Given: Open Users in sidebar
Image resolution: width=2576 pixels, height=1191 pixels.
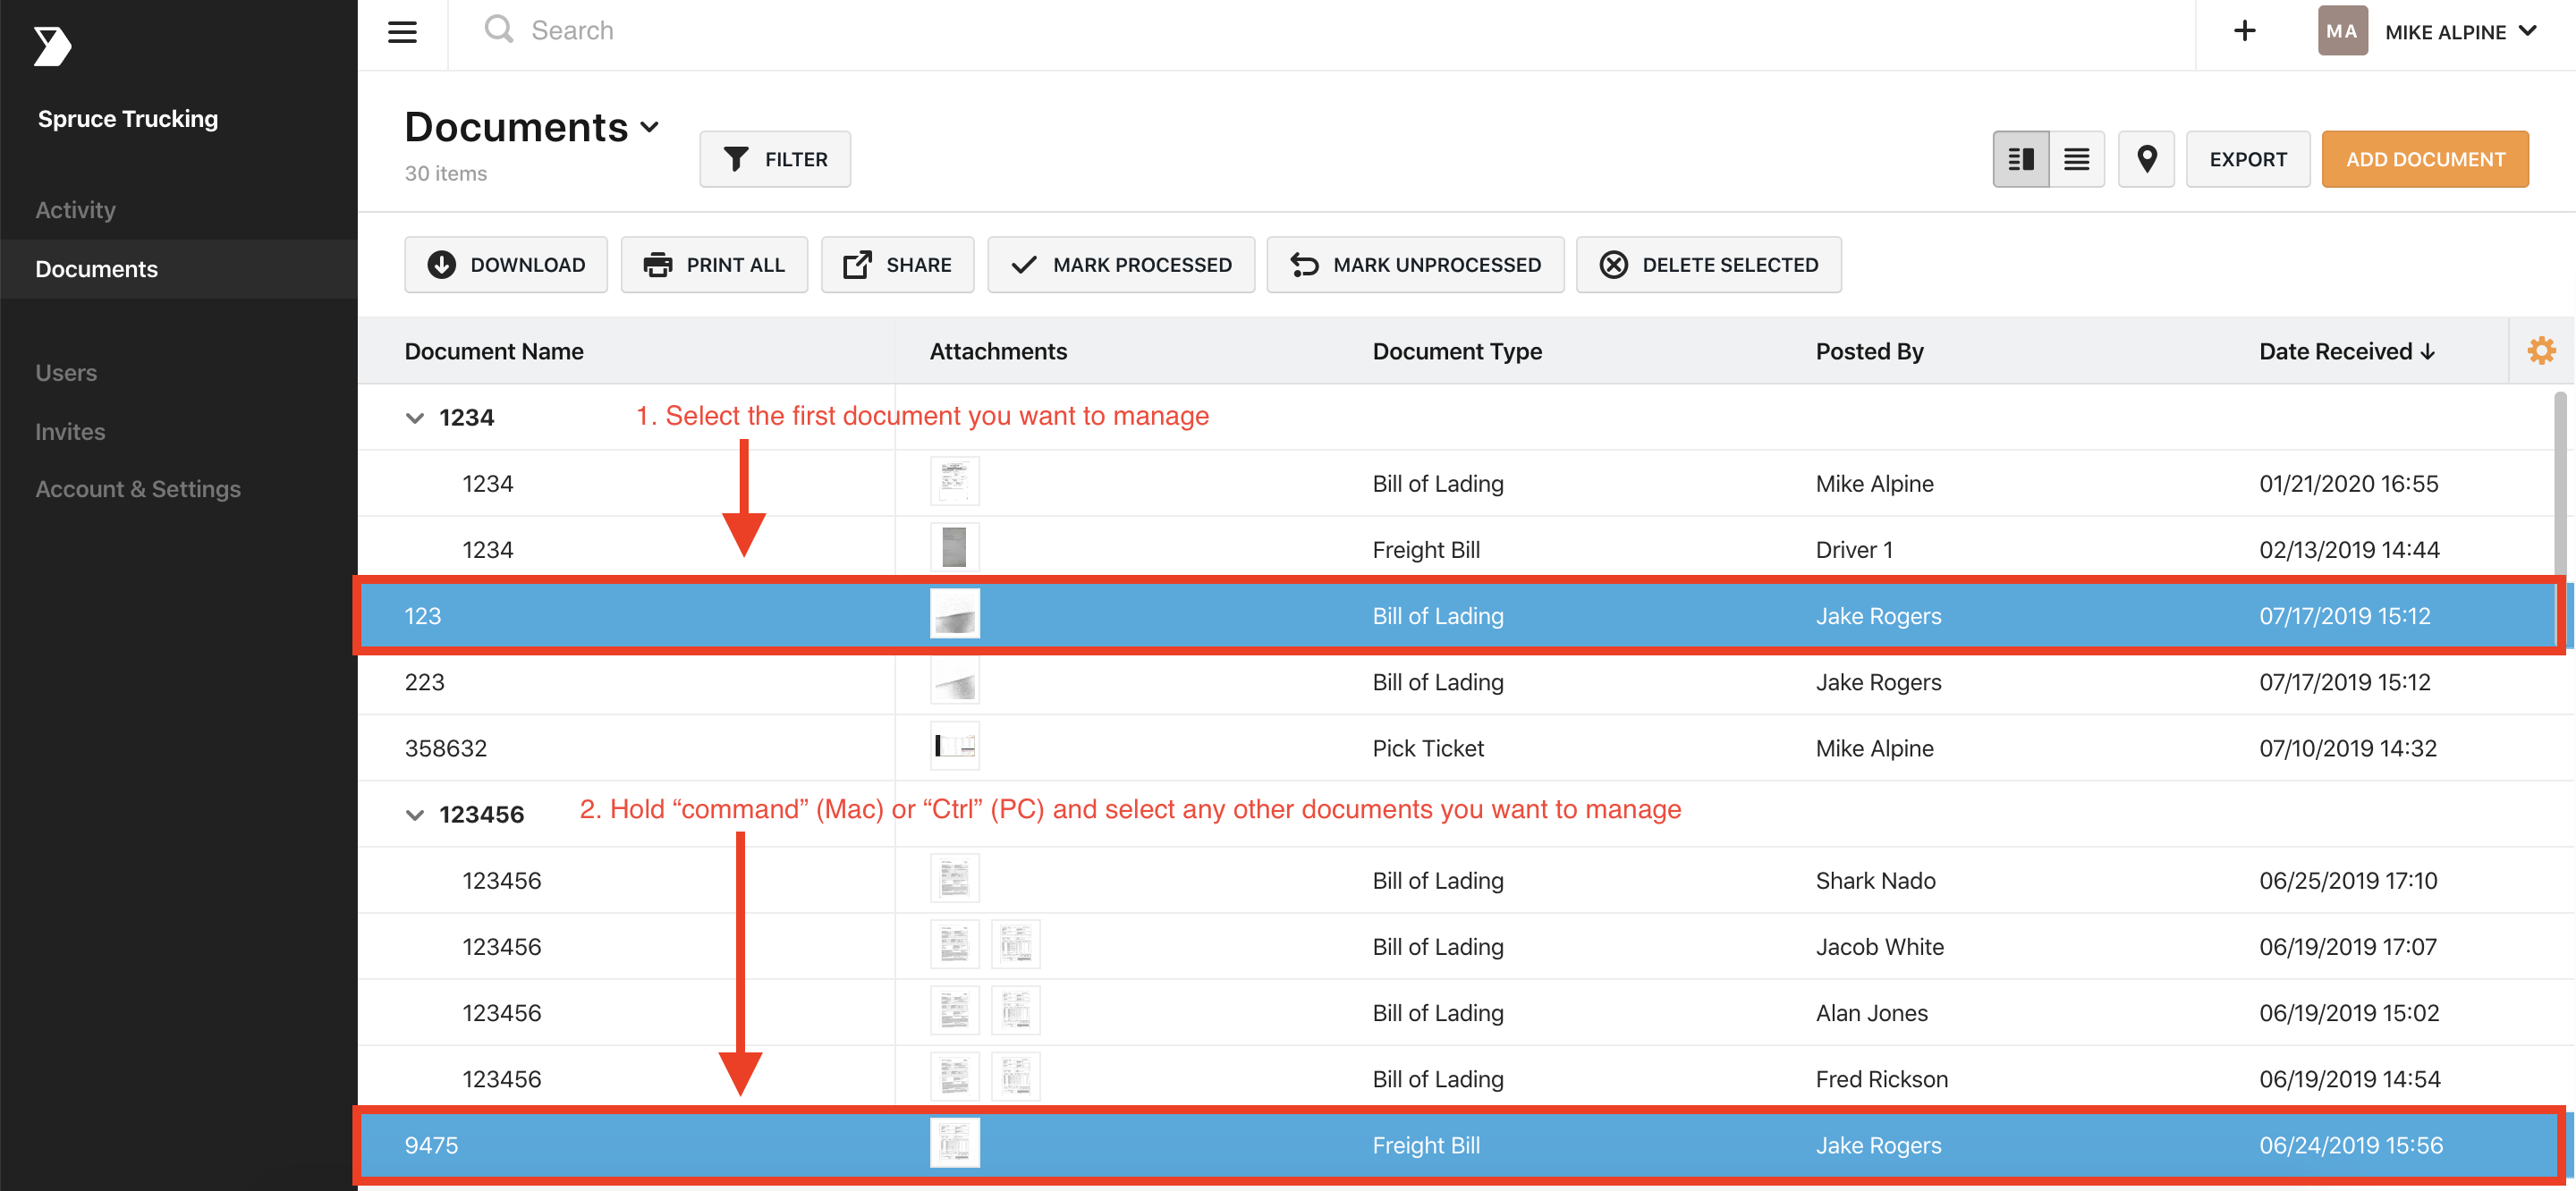Looking at the screenshot, I should (x=66, y=373).
